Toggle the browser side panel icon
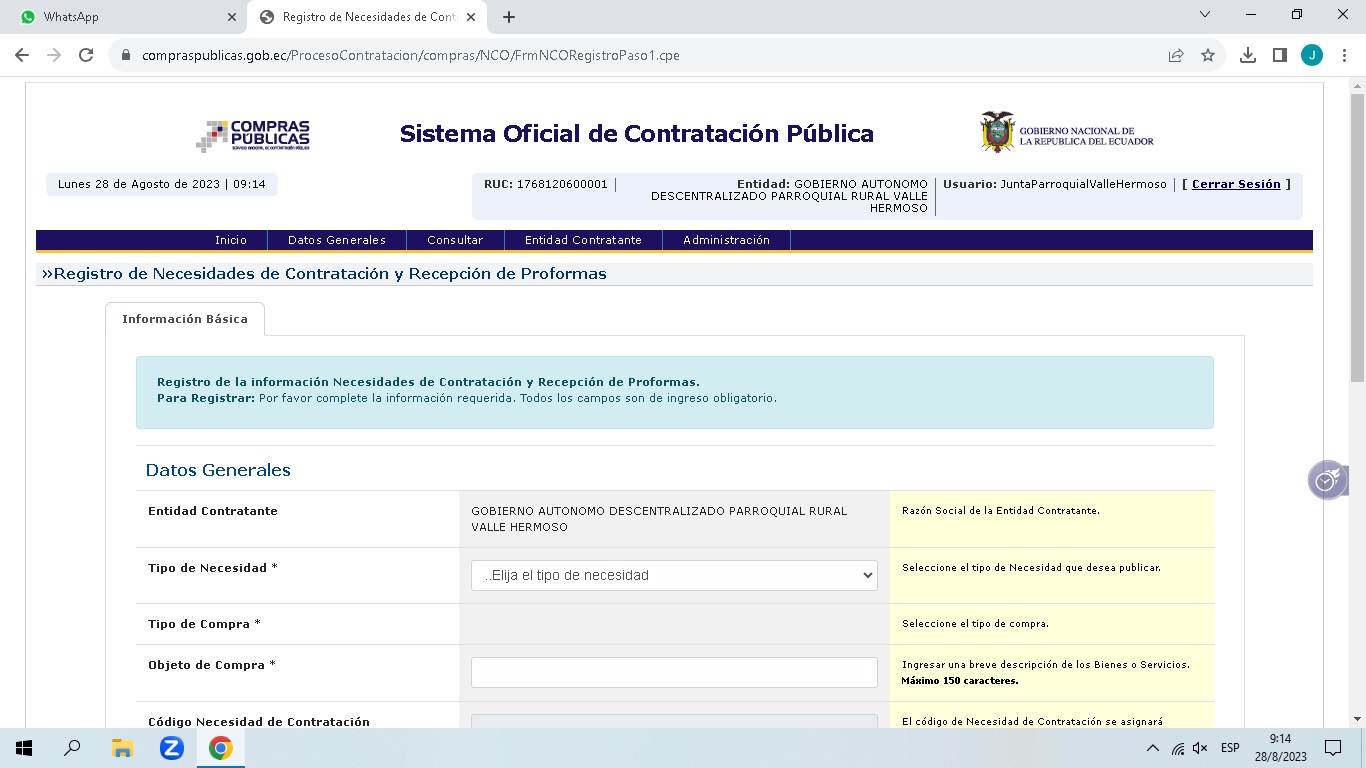Viewport: 1366px width, 768px height. pyautogui.click(x=1279, y=56)
